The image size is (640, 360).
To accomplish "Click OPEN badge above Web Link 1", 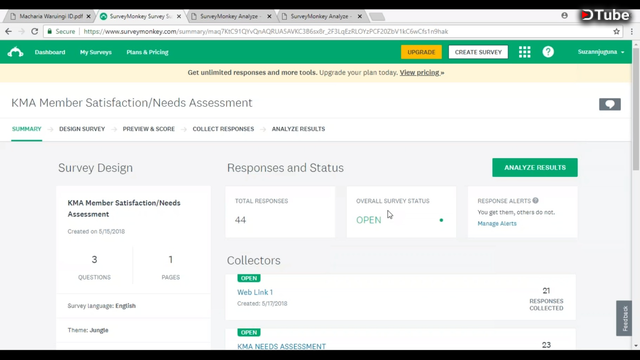I will coord(249,278).
